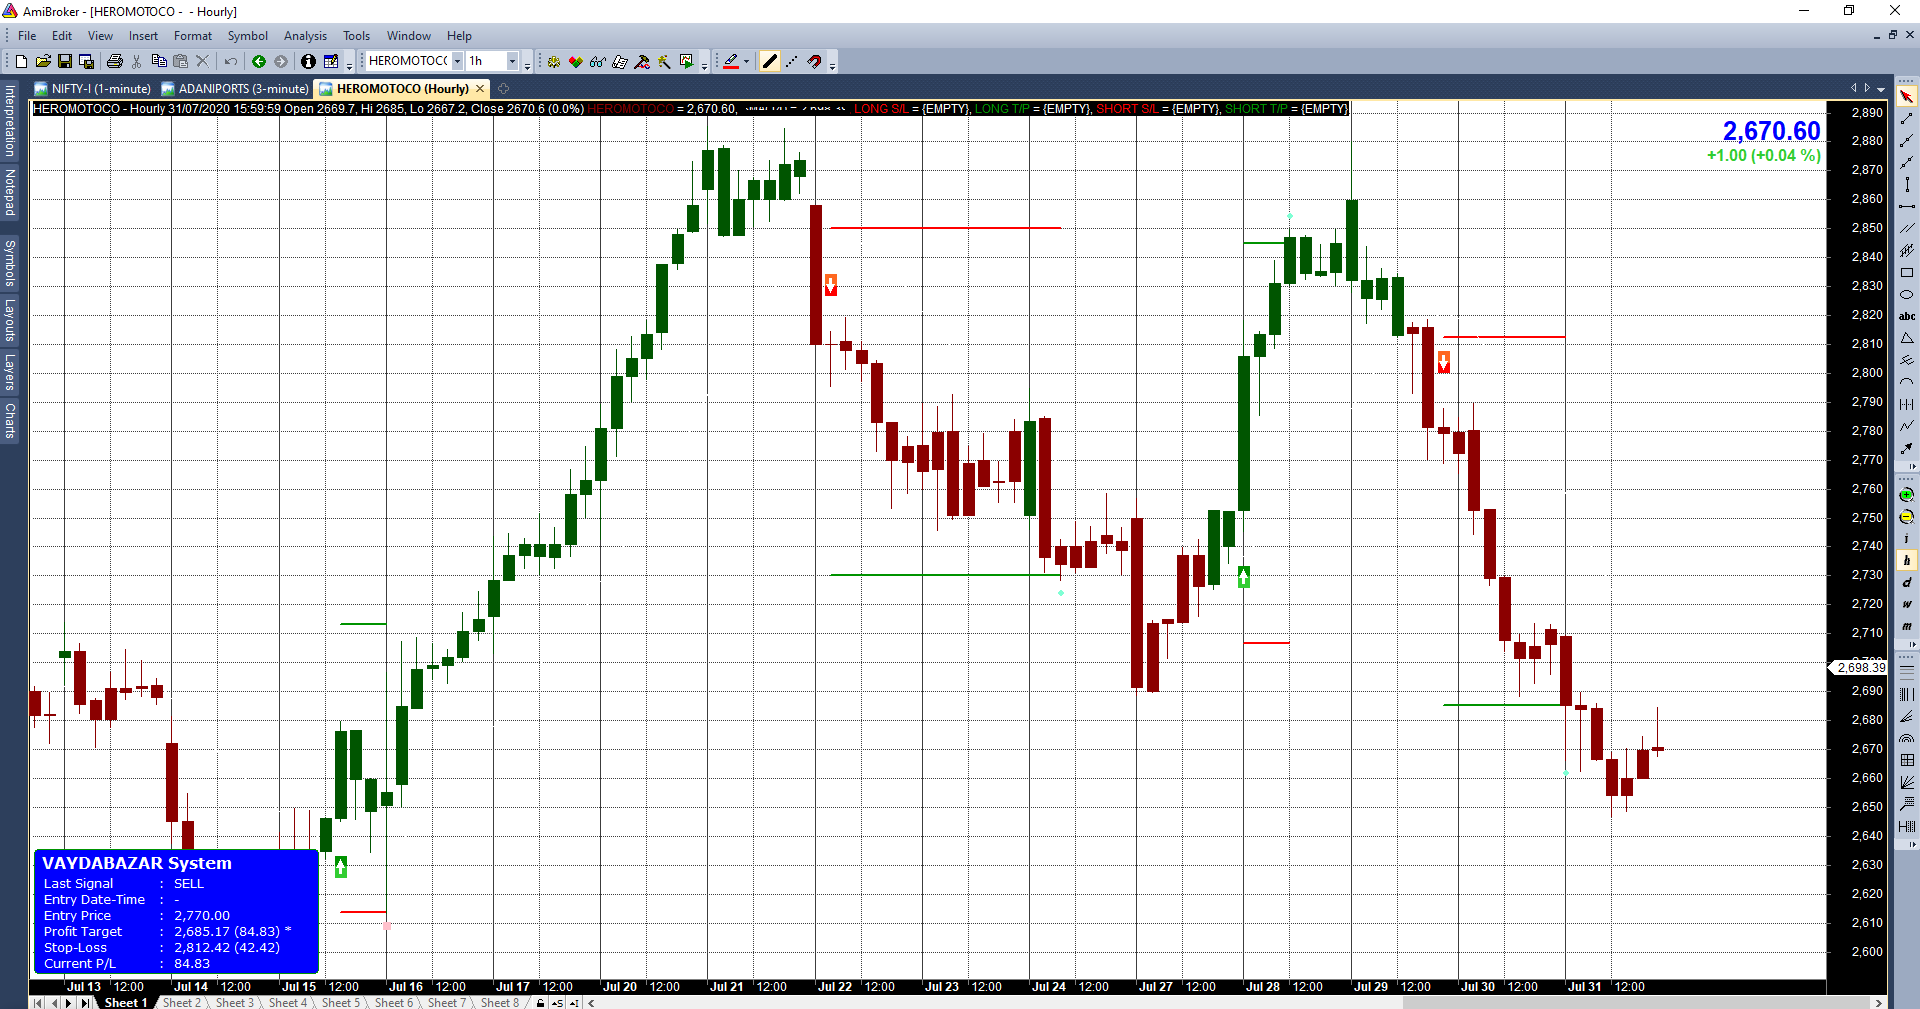Add a new chart tab with plus icon
1920x1009 pixels.
pos(504,89)
